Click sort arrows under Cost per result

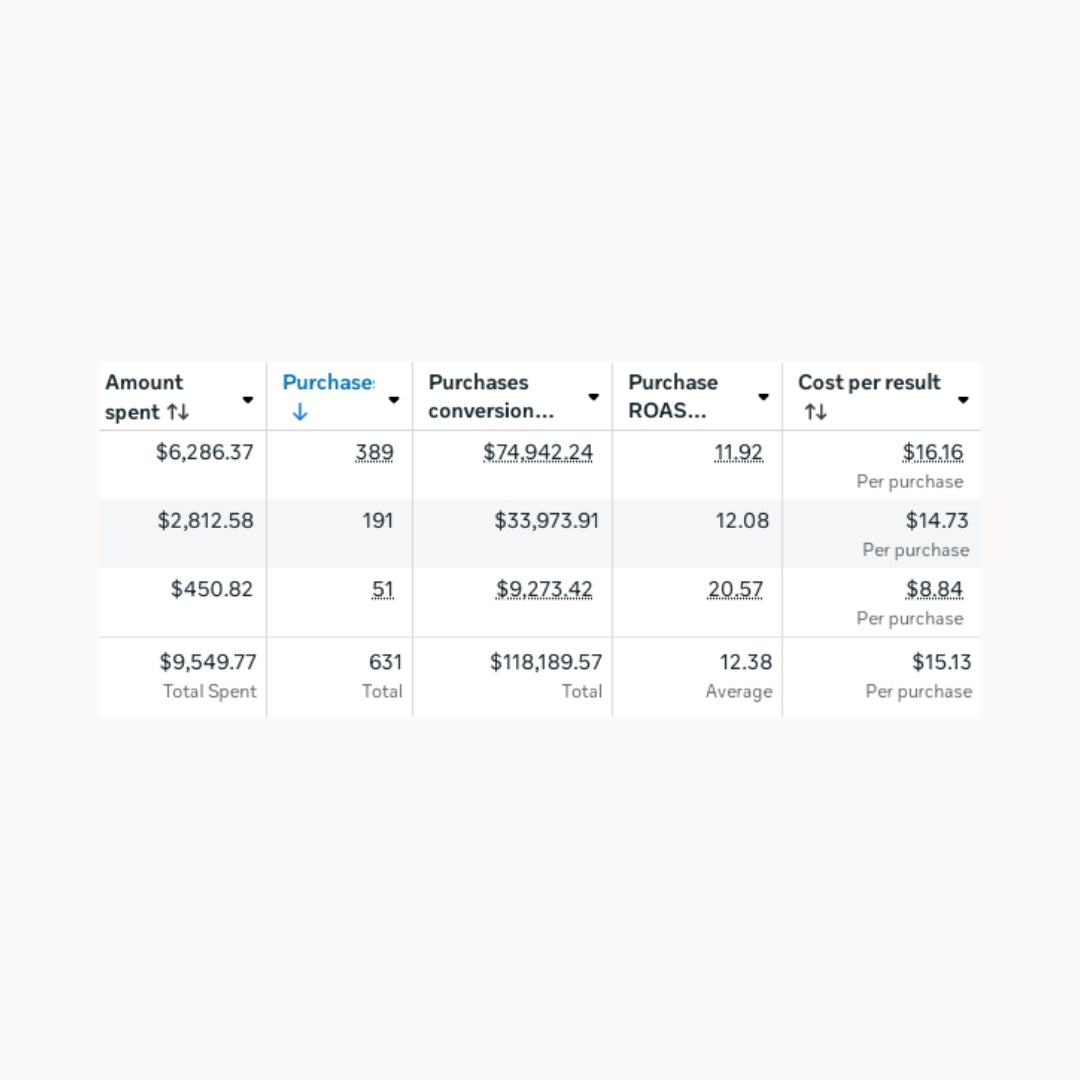pyautogui.click(x=816, y=412)
